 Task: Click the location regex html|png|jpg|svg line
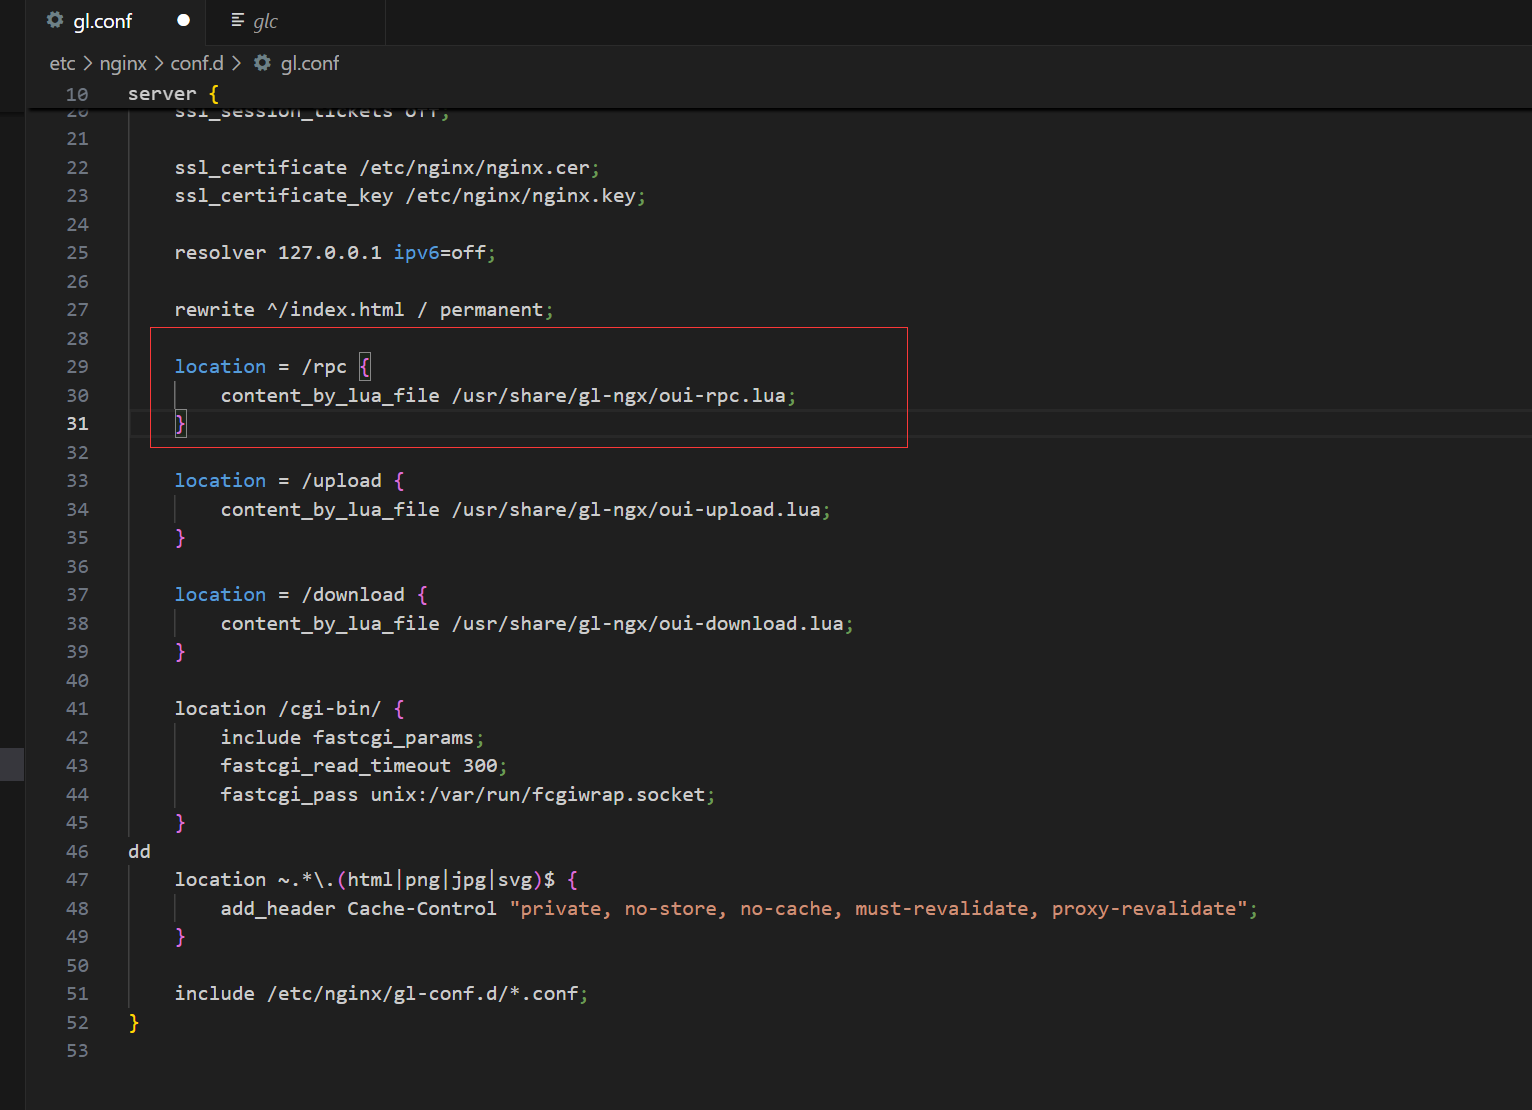(x=376, y=880)
